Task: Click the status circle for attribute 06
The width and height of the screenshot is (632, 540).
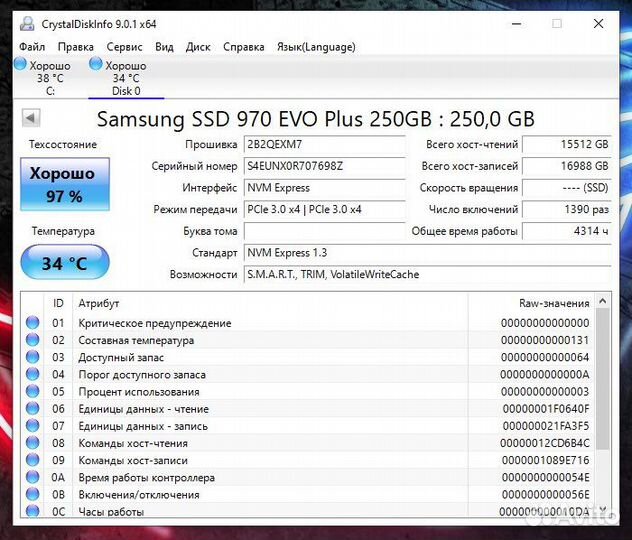Action: pos(33,408)
